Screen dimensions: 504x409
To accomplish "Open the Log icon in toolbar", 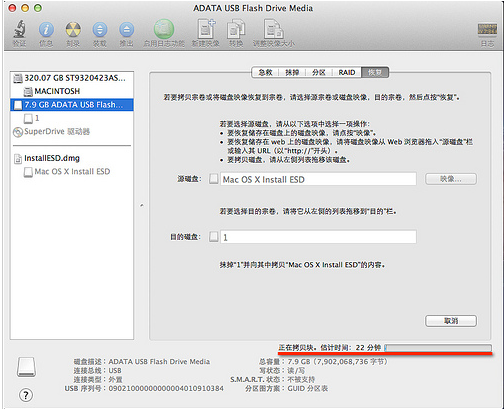I will click(487, 29).
